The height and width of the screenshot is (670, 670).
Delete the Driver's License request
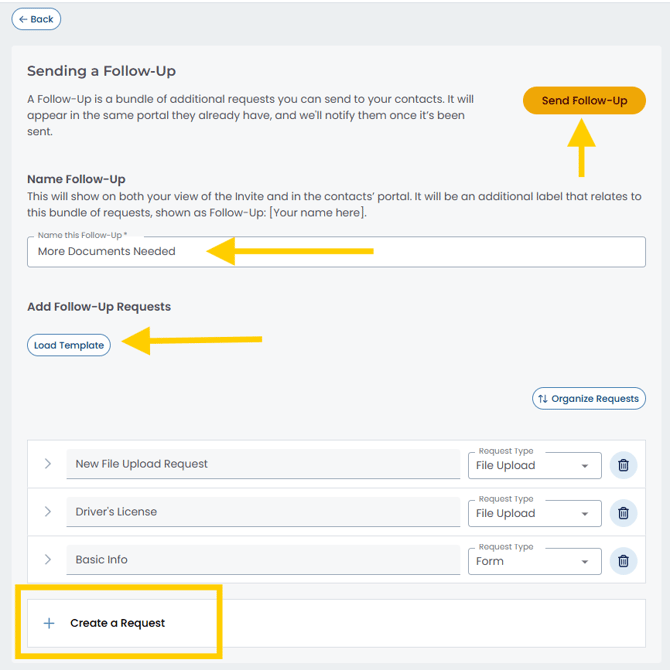pyautogui.click(x=623, y=513)
